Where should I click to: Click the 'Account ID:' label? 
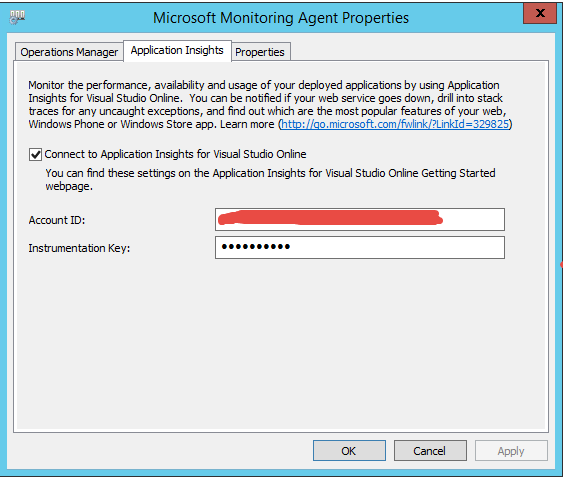(x=57, y=220)
